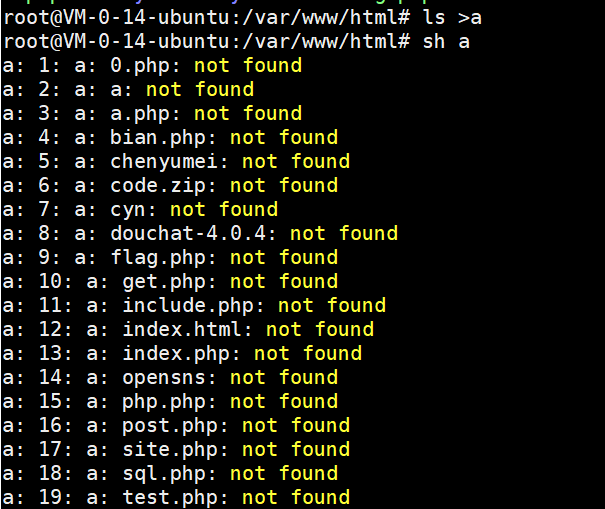The height and width of the screenshot is (509, 605).
Task: Click the site.php text
Action: point(170,450)
